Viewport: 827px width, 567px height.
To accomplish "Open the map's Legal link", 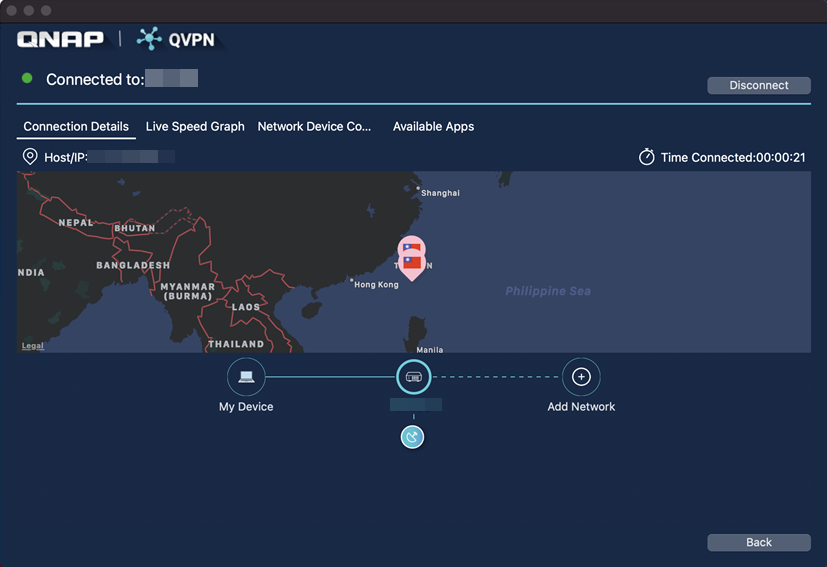I will click(33, 345).
